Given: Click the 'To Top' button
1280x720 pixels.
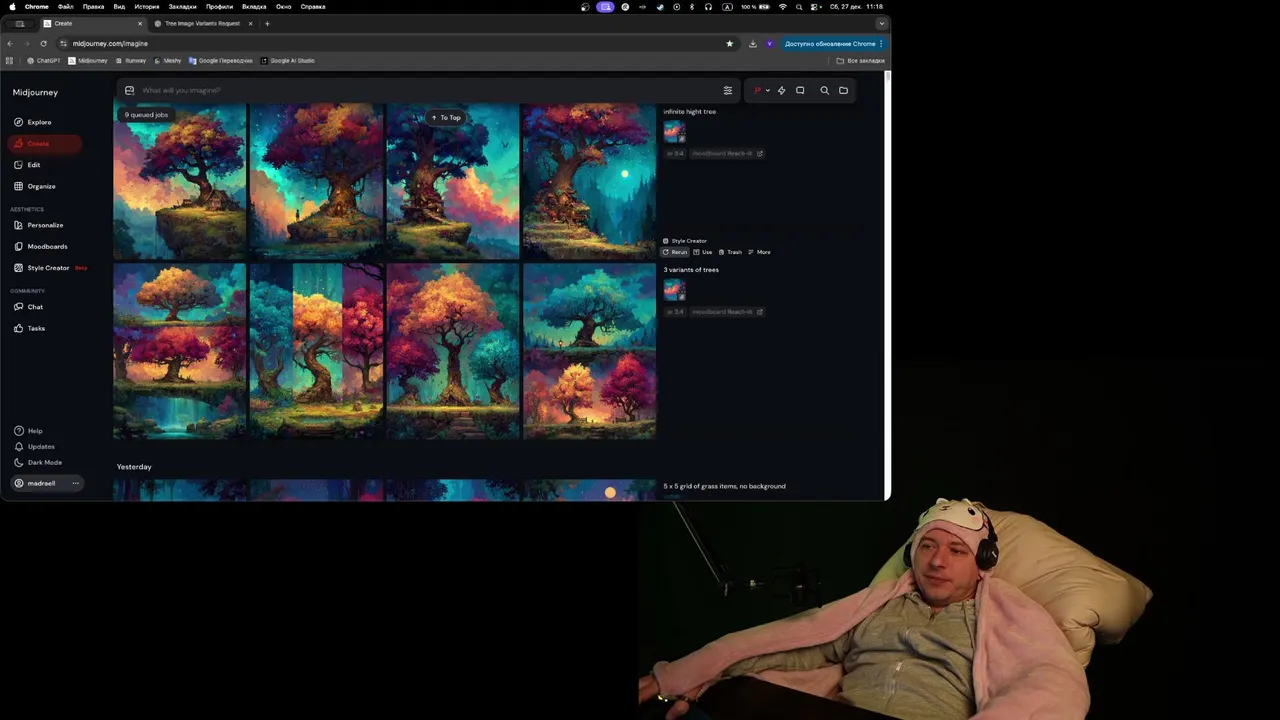Looking at the screenshot, I should point(446,117).
